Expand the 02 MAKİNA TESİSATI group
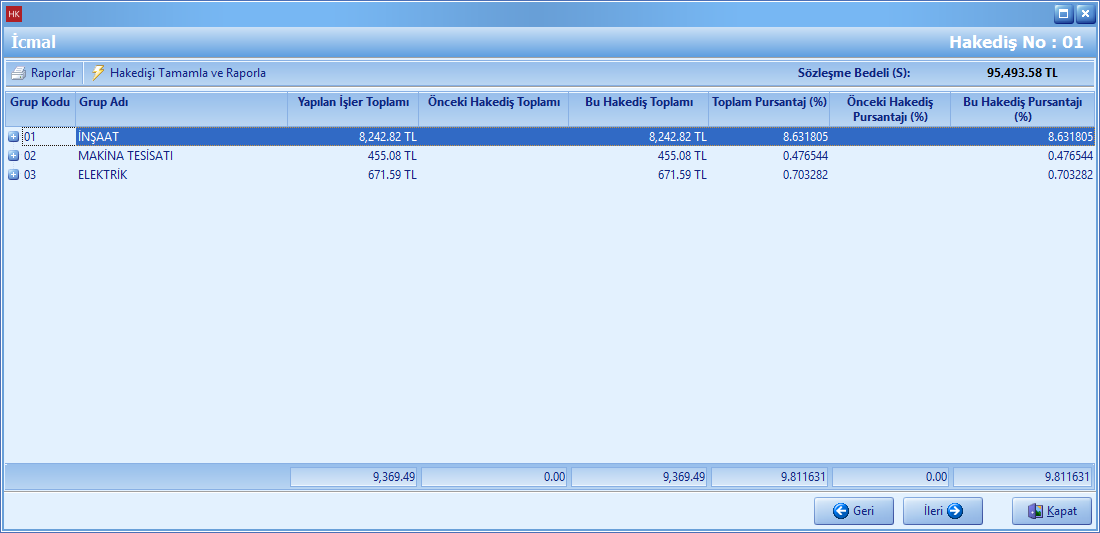This screenshot has width=1100, height=533. point(14,156)
